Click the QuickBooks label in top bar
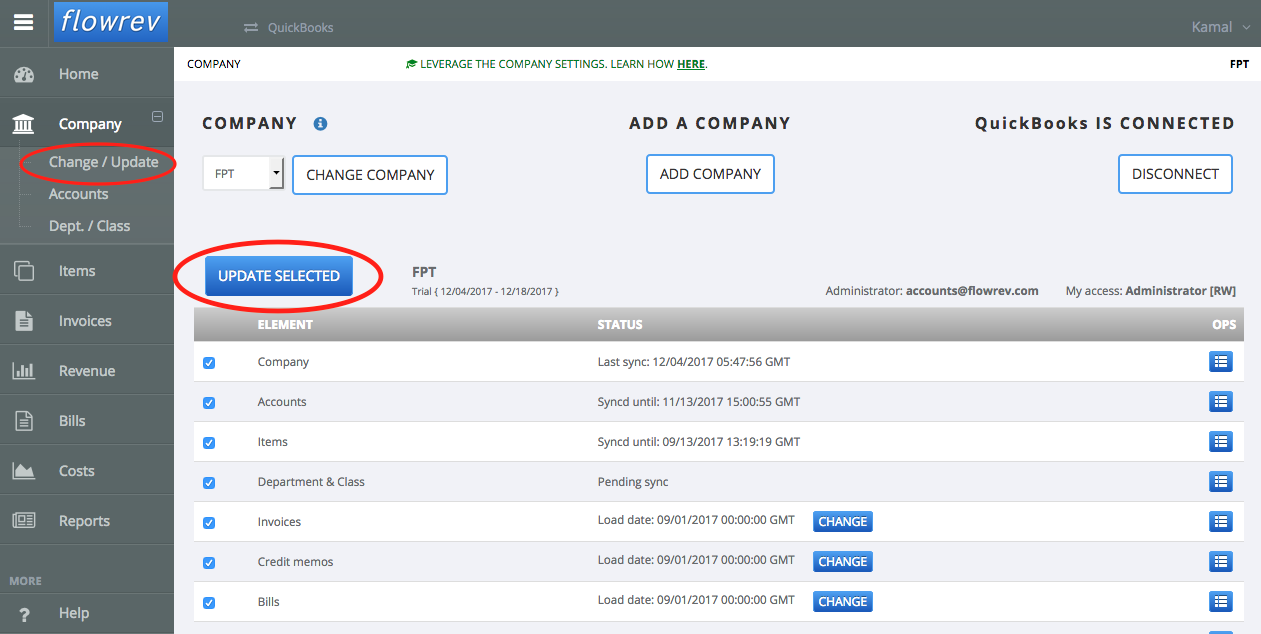Screen dimensions: 1261x634 [300, 28]
